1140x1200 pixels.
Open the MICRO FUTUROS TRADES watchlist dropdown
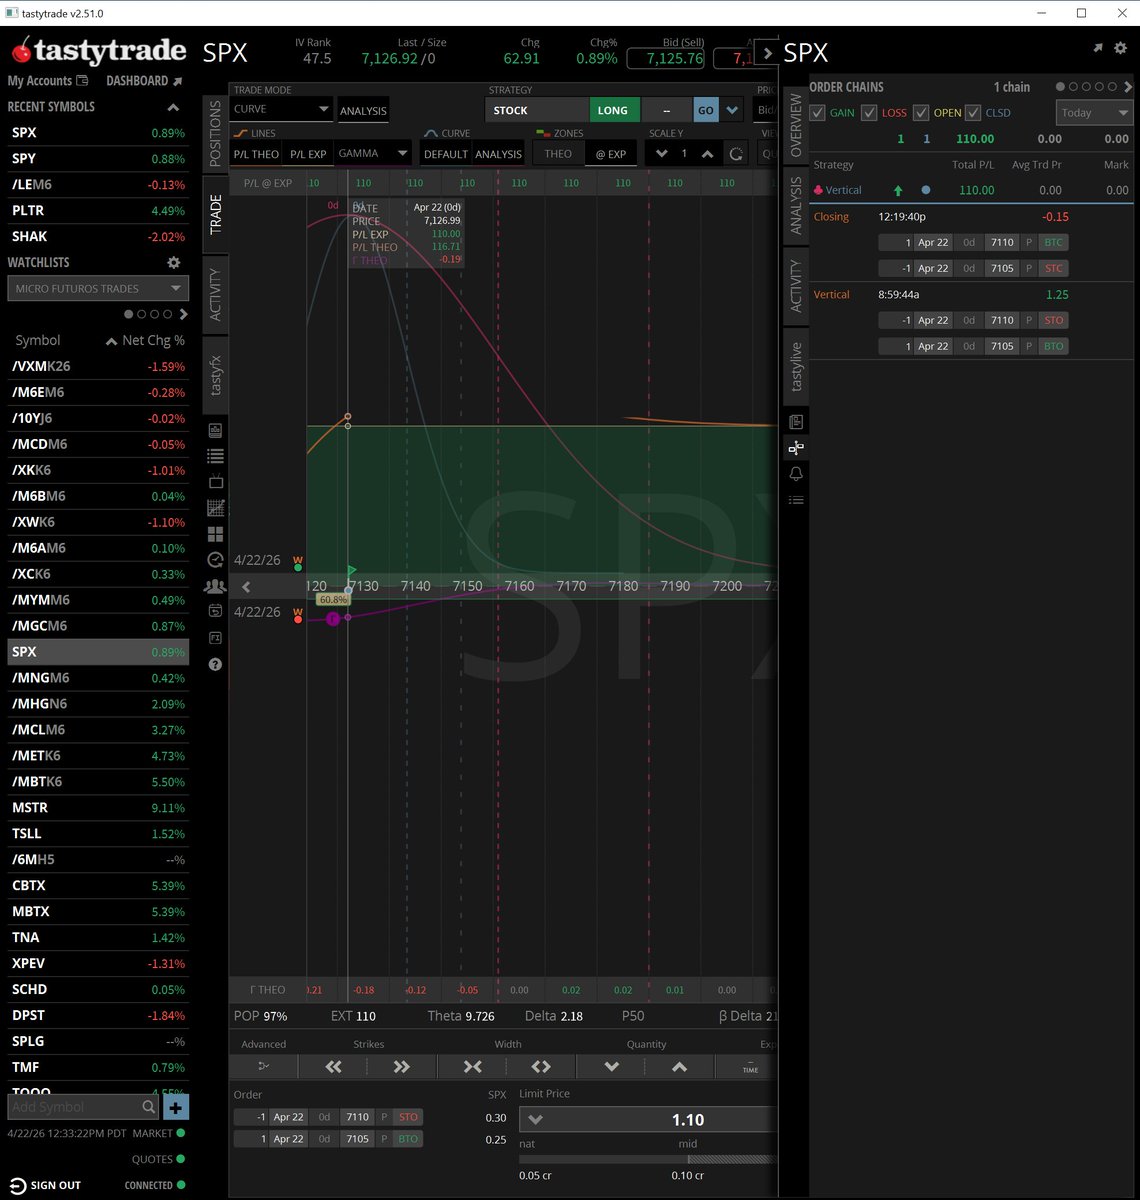coord(97,288)
